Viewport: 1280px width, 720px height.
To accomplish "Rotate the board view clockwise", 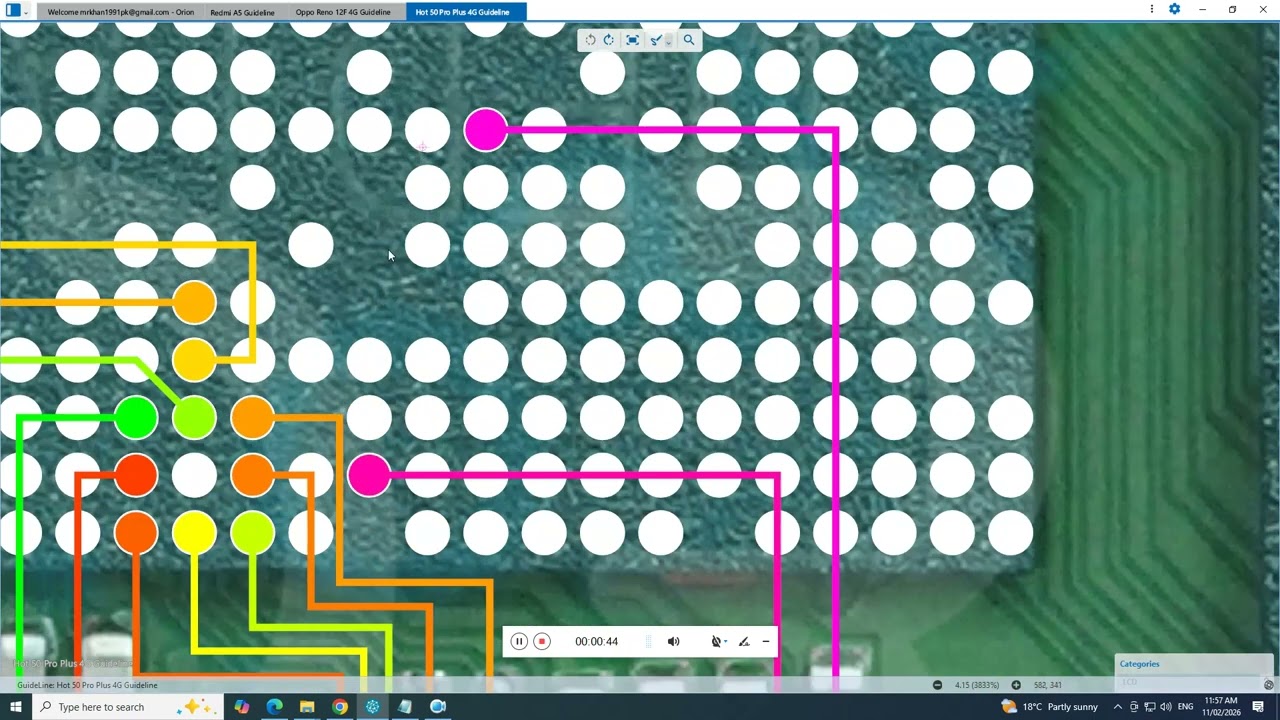I will pyautogui.click(x=608, y=40).
